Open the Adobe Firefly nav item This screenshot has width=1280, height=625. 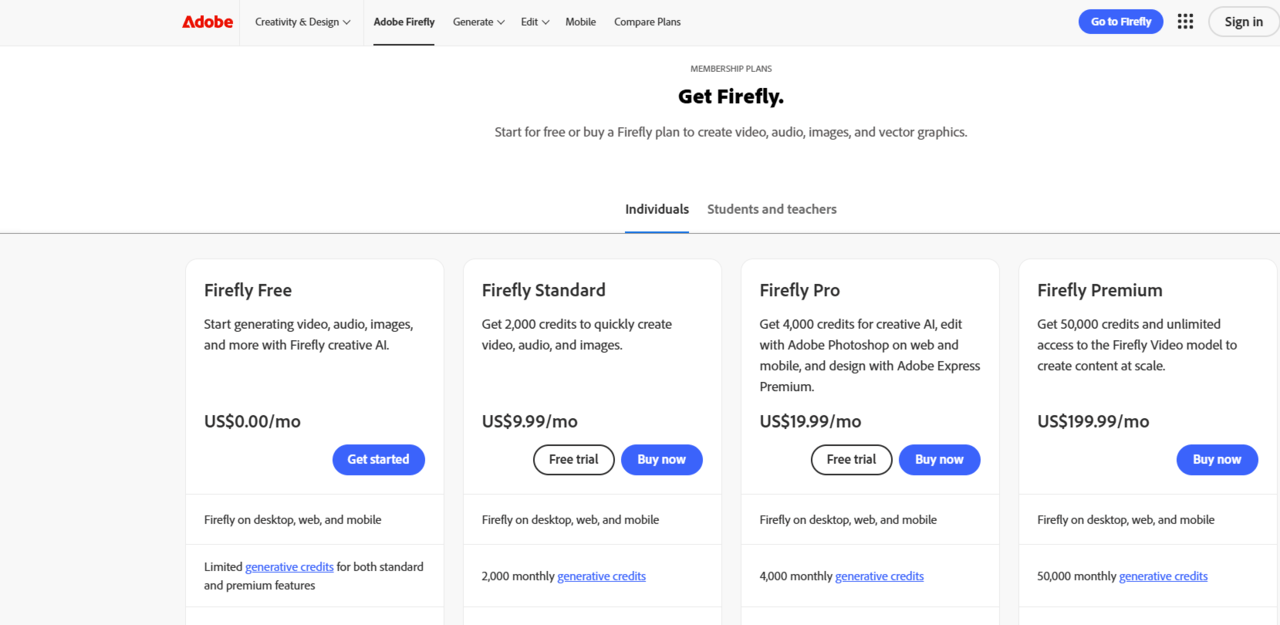(404, 22)
